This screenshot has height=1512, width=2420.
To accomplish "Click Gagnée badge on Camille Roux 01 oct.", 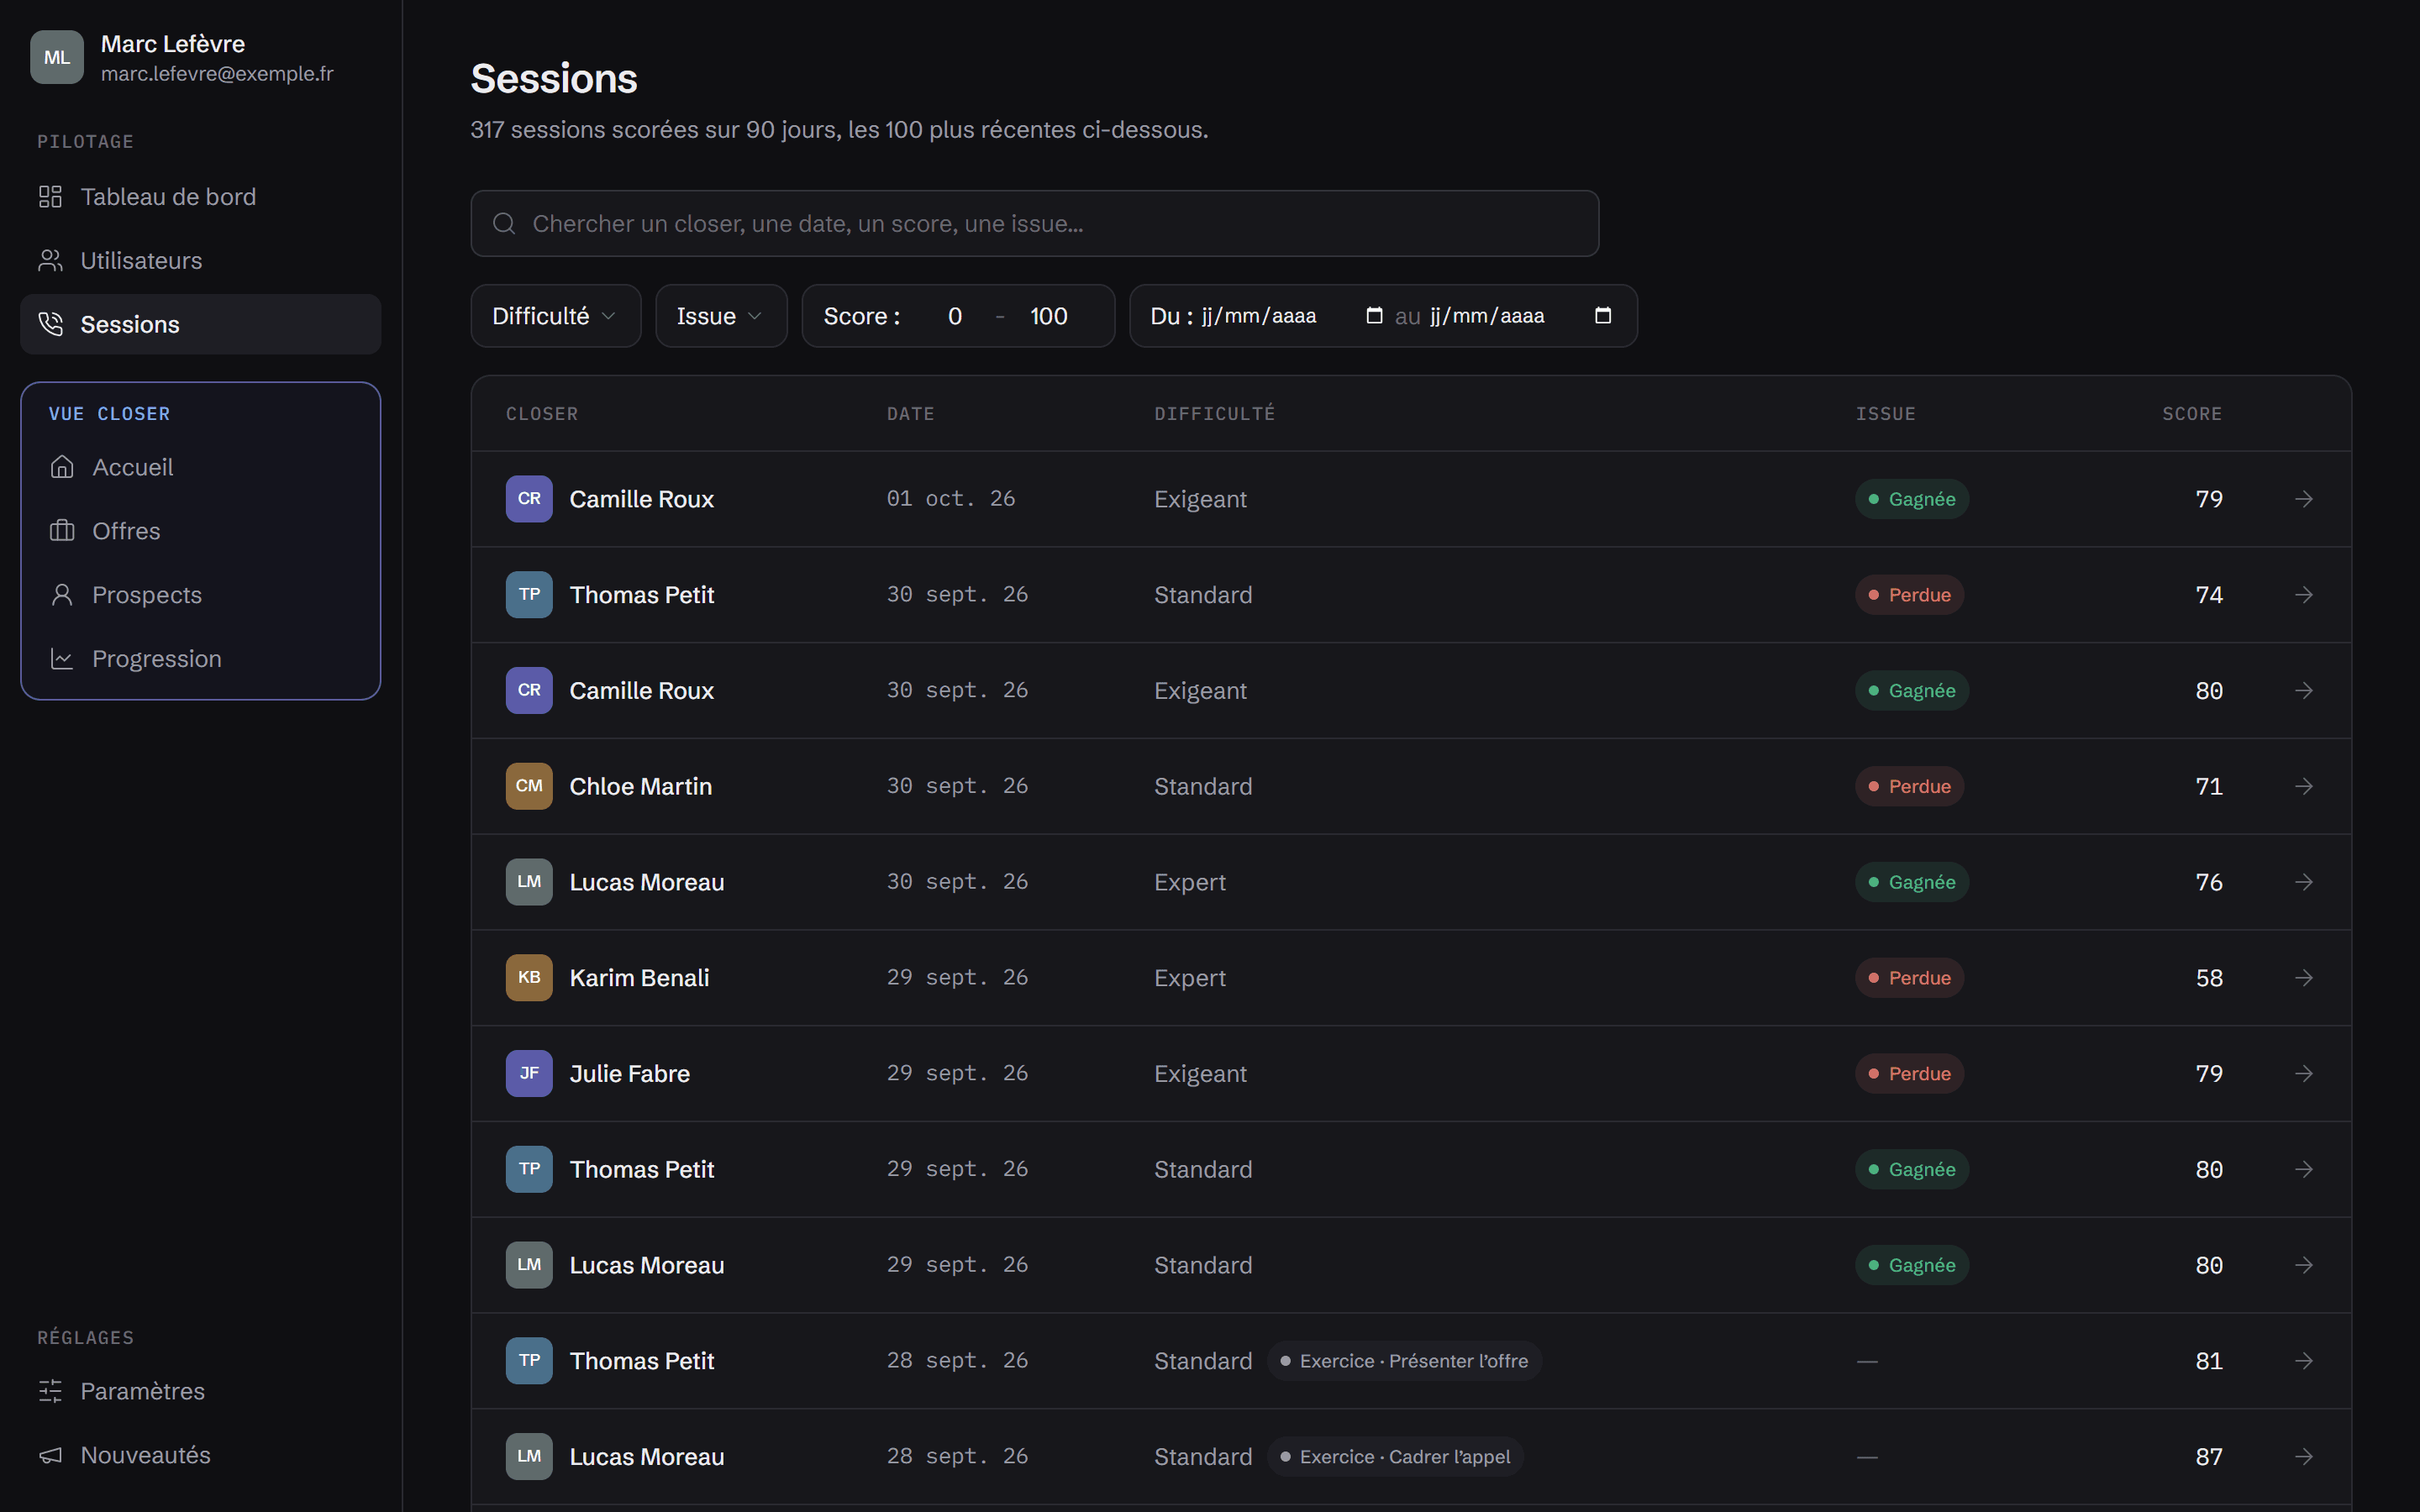I will click(x=1912, y=499).
